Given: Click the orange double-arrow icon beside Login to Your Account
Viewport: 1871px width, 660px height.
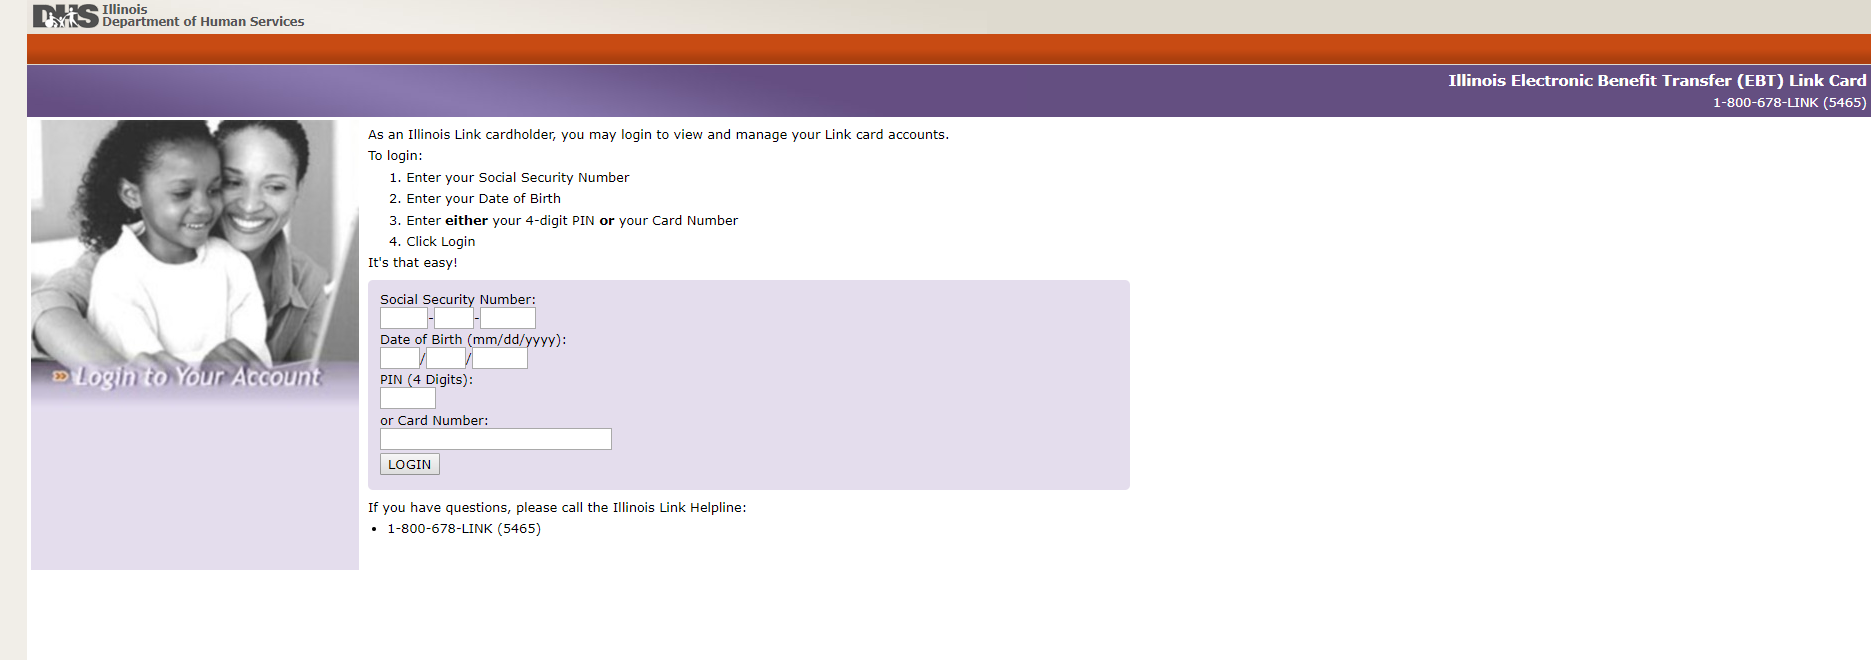Looking at the screenshot, I should [x=61, y=376].
